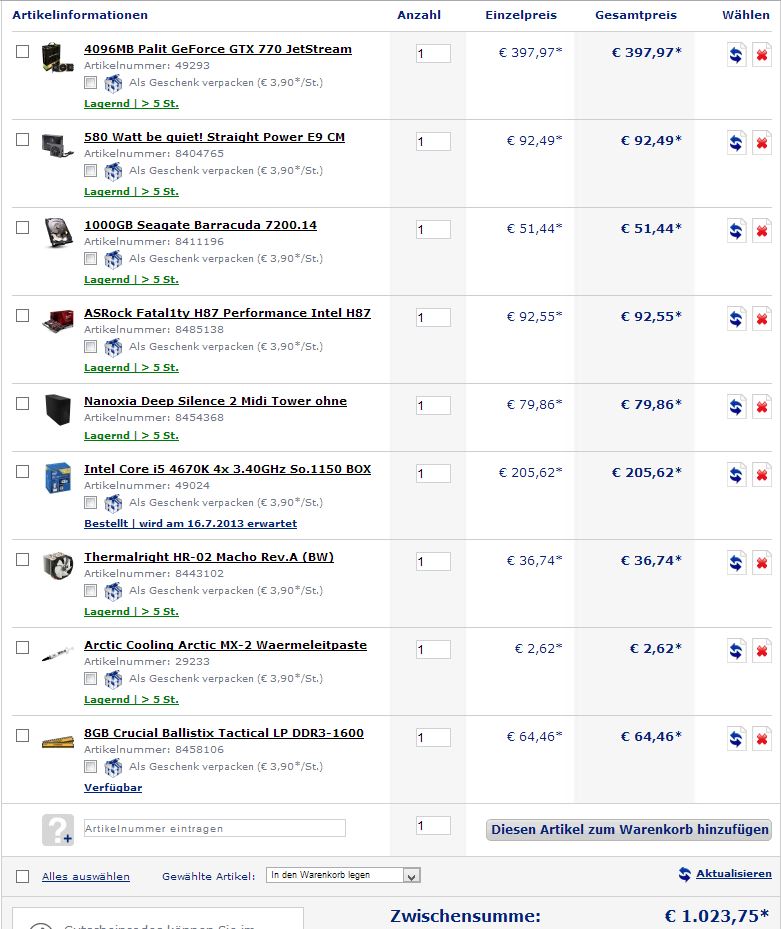Delete Thermalright HR-02 Macho cooler
Image resolution: width=781 pixels, height=929 pixels.
pyautogui.click(x=761, y=563)
